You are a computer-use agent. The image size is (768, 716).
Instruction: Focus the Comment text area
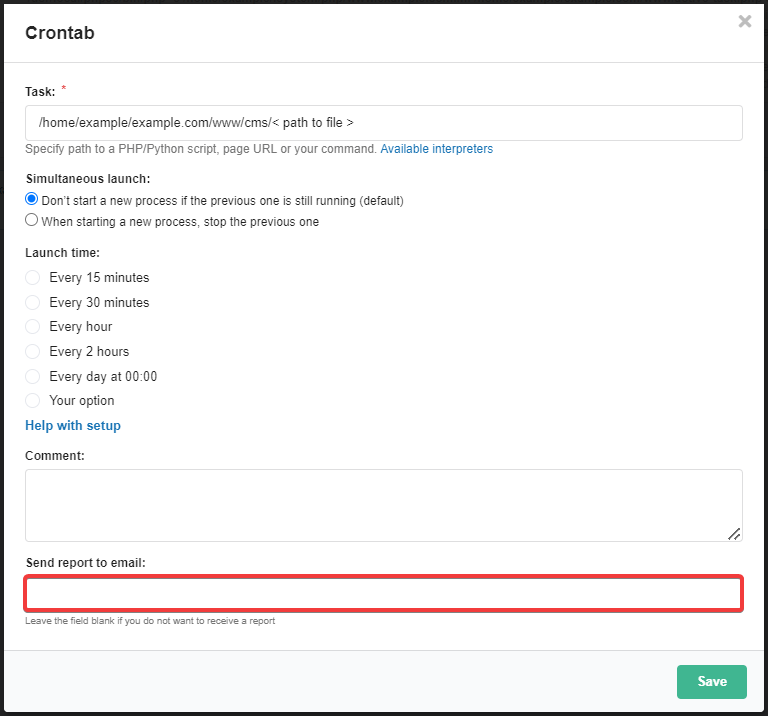383,505
